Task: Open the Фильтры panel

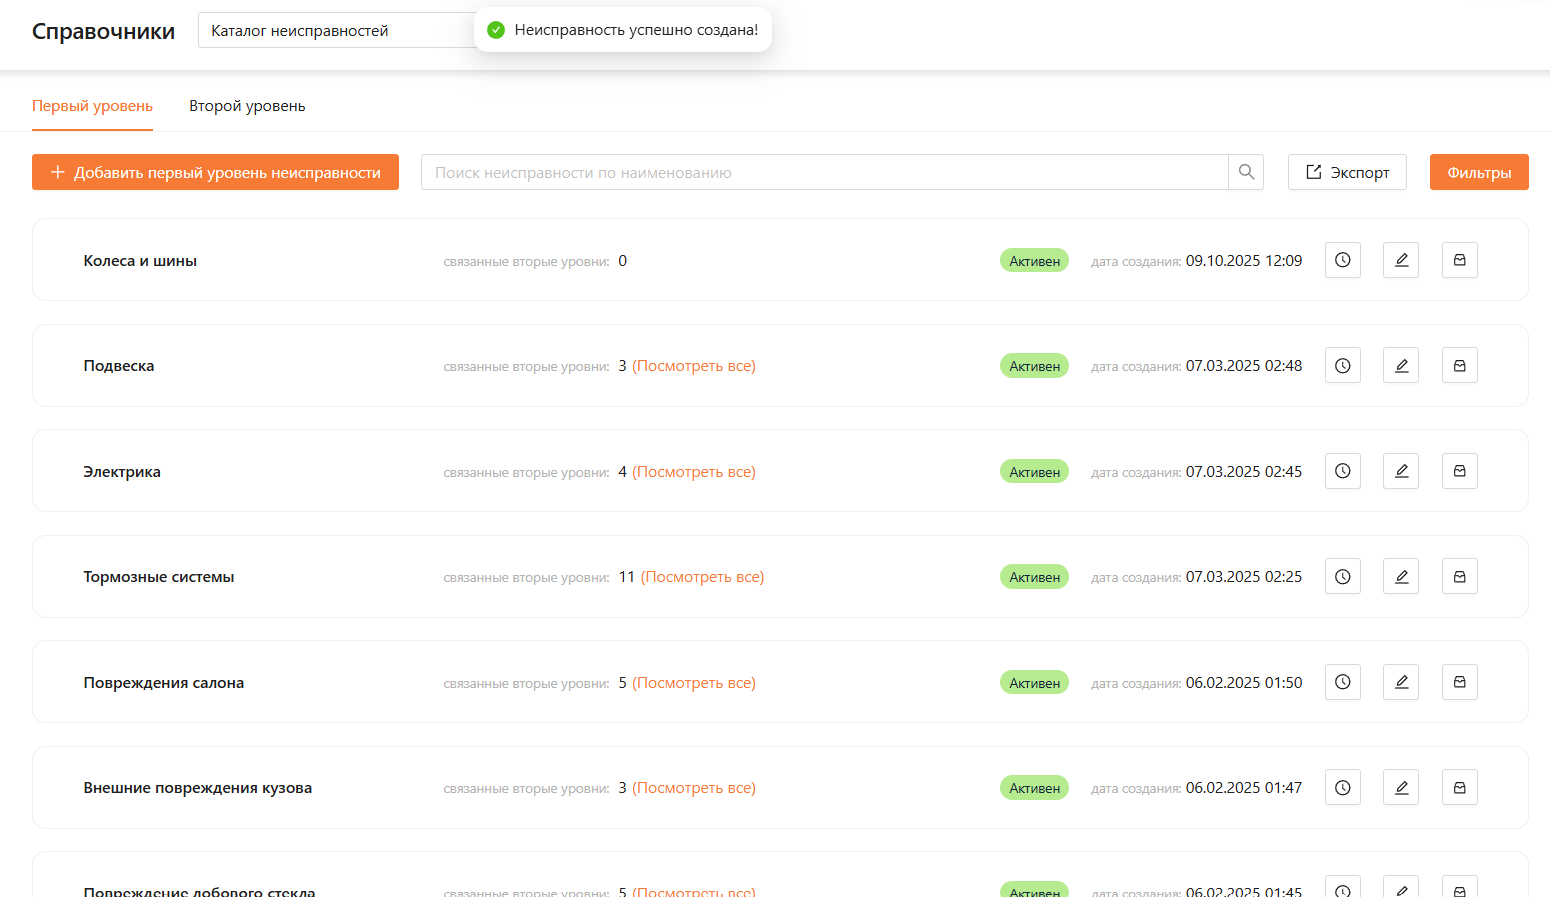Action: click(1478, 172)
